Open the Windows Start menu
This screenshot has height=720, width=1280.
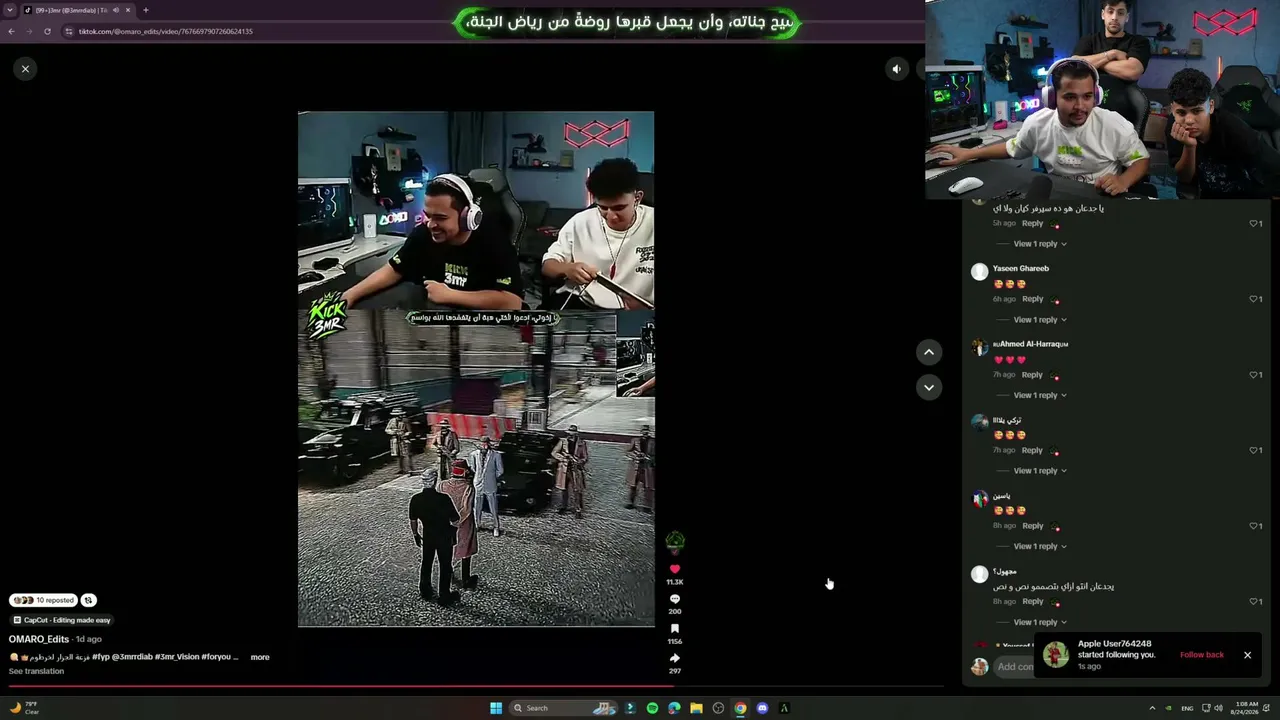496,708
